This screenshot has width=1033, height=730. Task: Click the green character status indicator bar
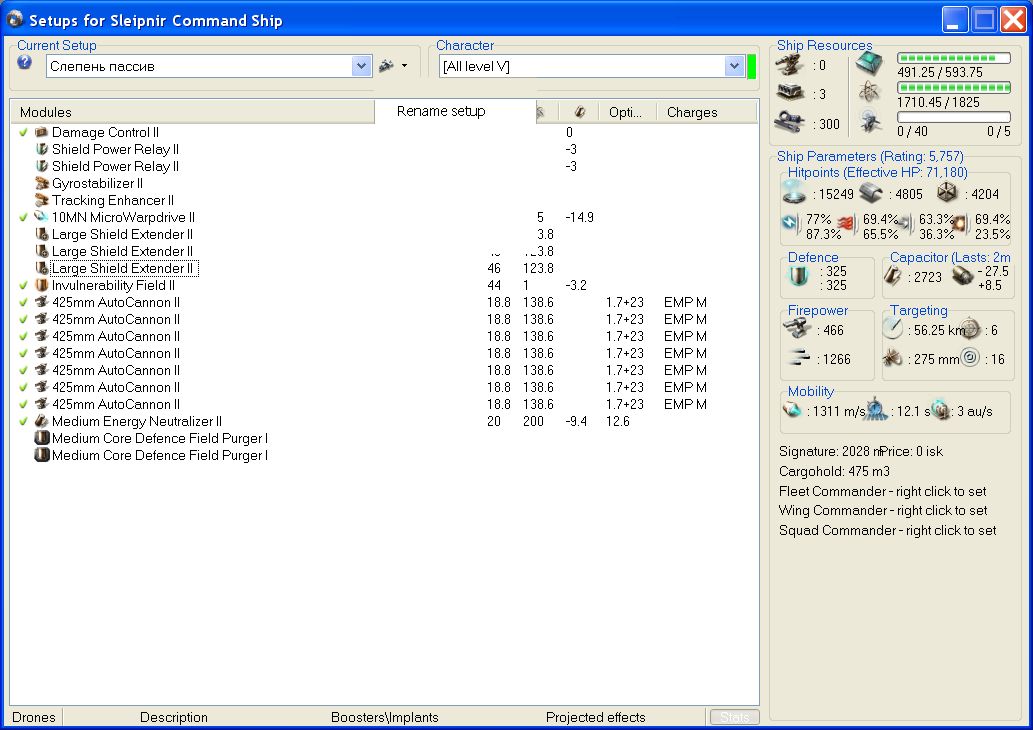tap(752, 66)
